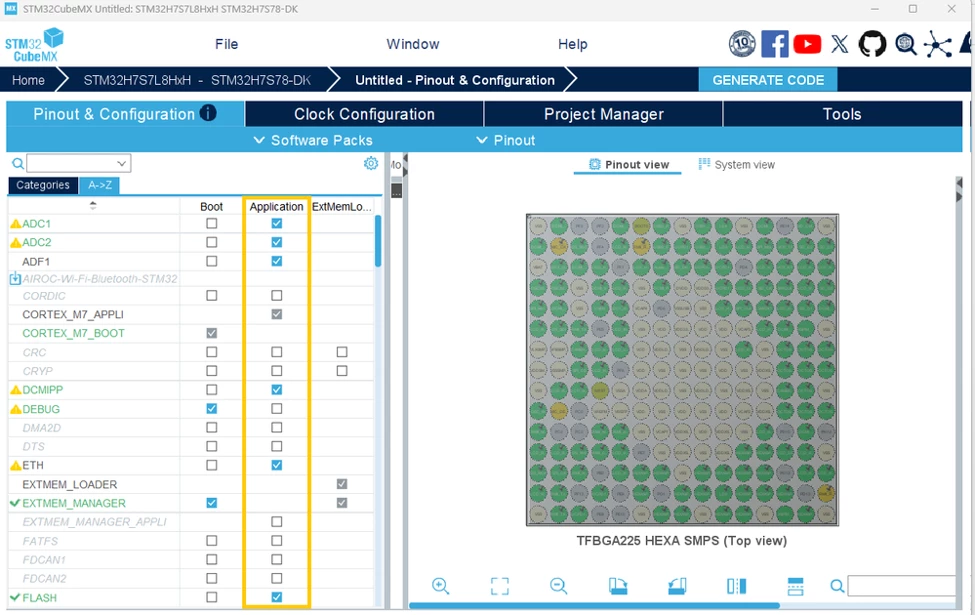Click the pinout view horizontal scrollbar
975x615 pixels.
(594, 606)
